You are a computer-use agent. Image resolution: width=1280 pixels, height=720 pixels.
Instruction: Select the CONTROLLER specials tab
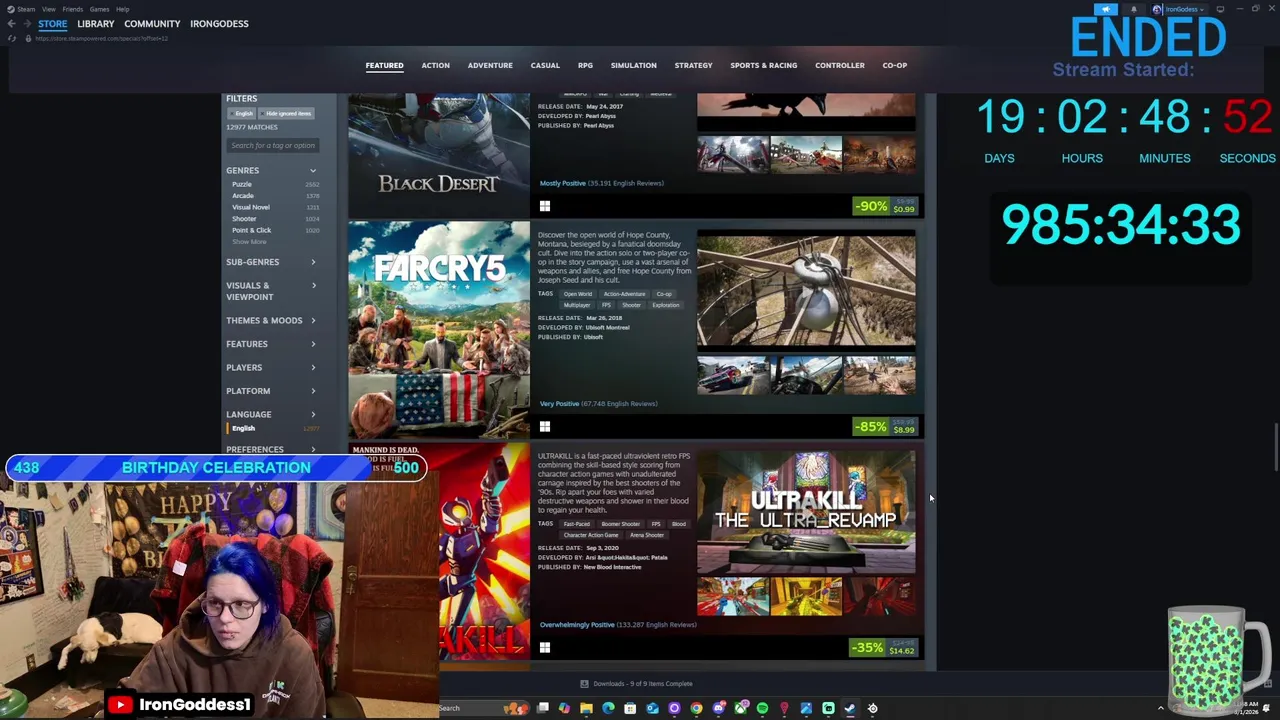tap(840, 65)
